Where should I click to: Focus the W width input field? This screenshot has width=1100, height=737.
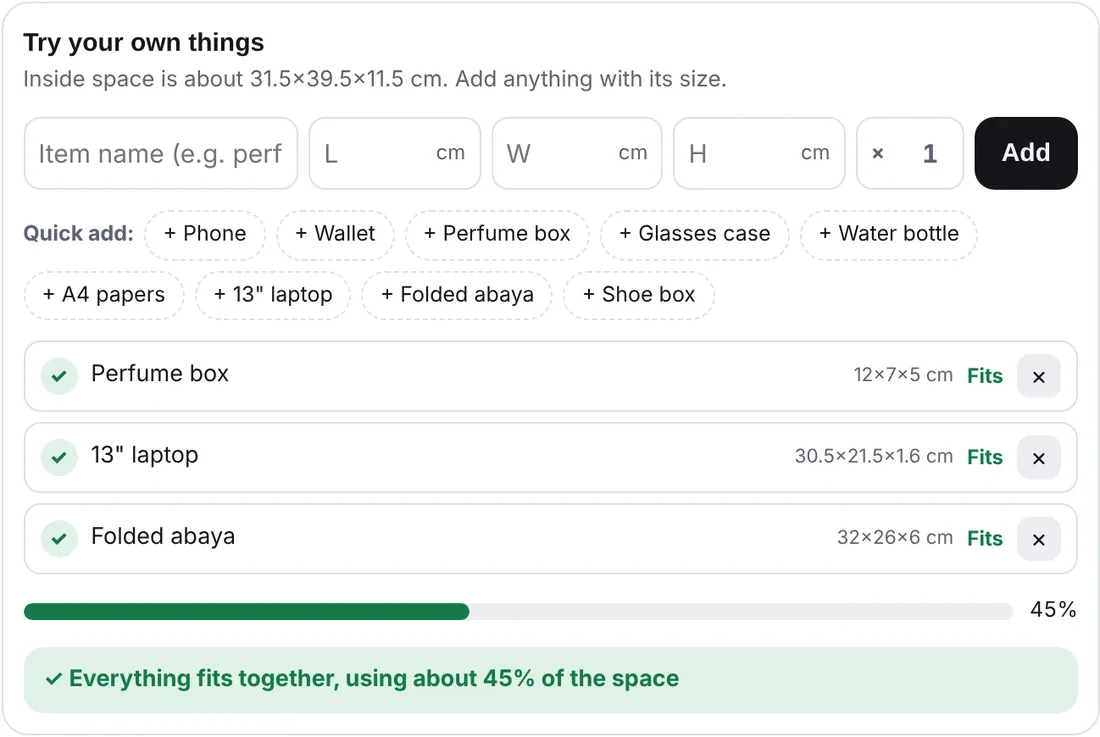577,153
